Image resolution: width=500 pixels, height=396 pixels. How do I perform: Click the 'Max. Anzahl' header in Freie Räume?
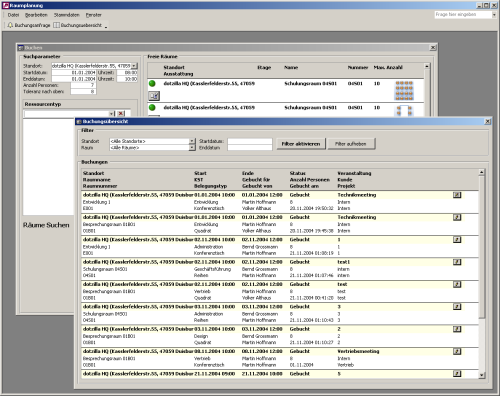(x=388, y=67)
